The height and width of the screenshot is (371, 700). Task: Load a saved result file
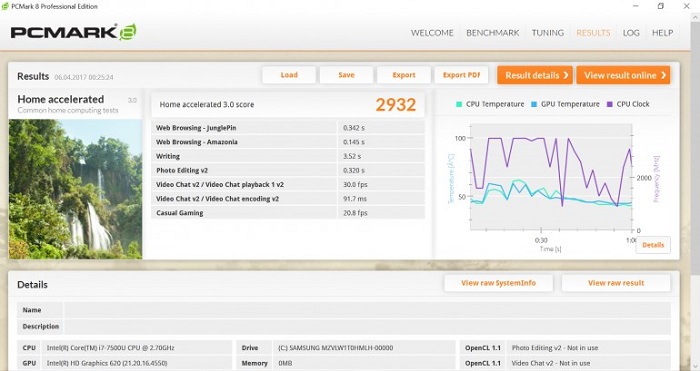coord(289,75)
